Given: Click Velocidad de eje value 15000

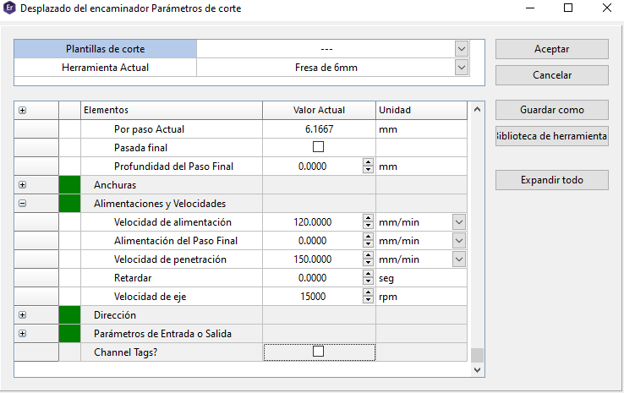Looking at the screenshot, I should point(312,296).
